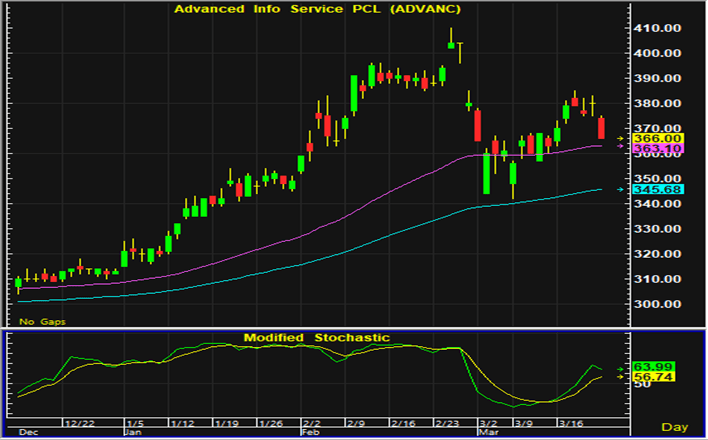Click the magenta 363.10 moving average tag
The width and height of the screenshot is (708, 440).
tap(663, 148)
